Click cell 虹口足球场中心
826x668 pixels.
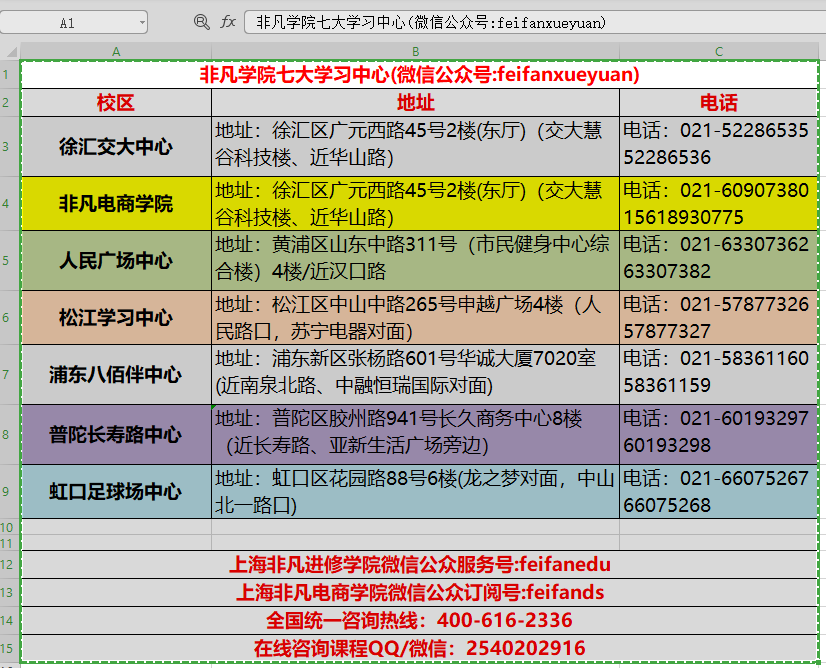pyautogui.click(x=116, y=492)
